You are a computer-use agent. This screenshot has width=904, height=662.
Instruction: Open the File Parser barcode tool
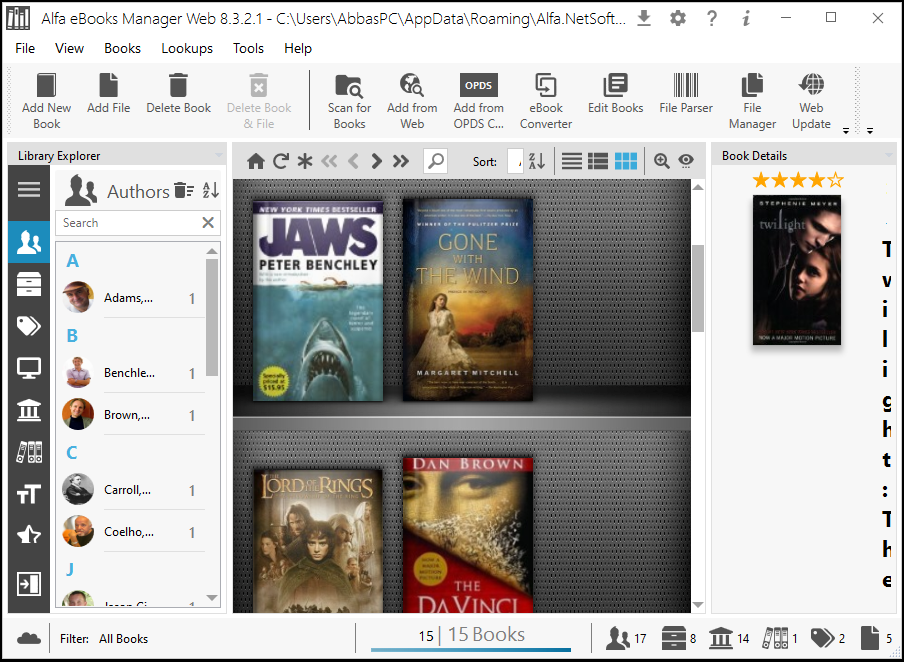point(686,93)
